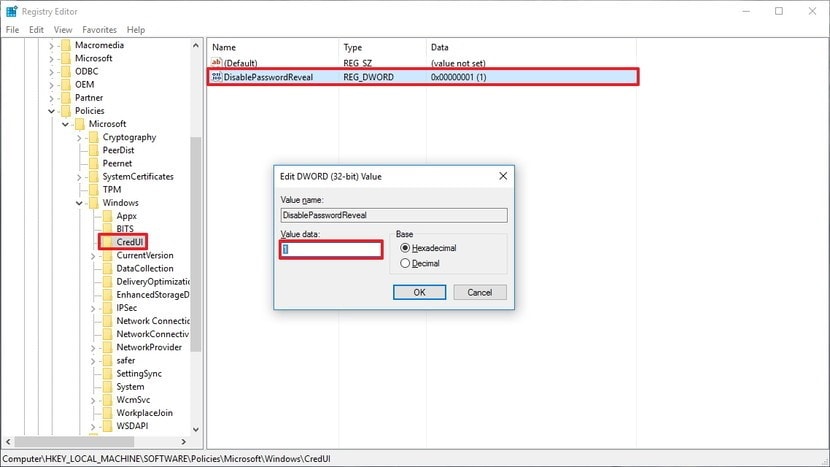Click the Cryptography folder icon

pos(94,137)
